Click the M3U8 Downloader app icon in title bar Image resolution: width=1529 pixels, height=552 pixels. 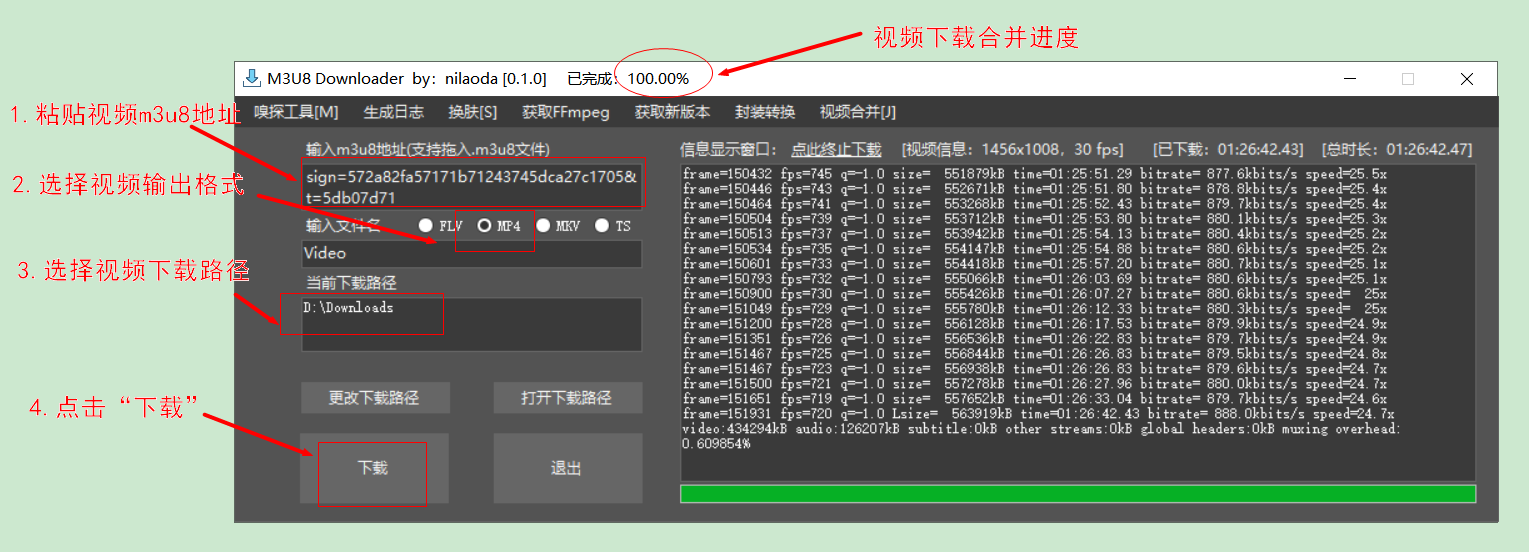tap(252, 78)
